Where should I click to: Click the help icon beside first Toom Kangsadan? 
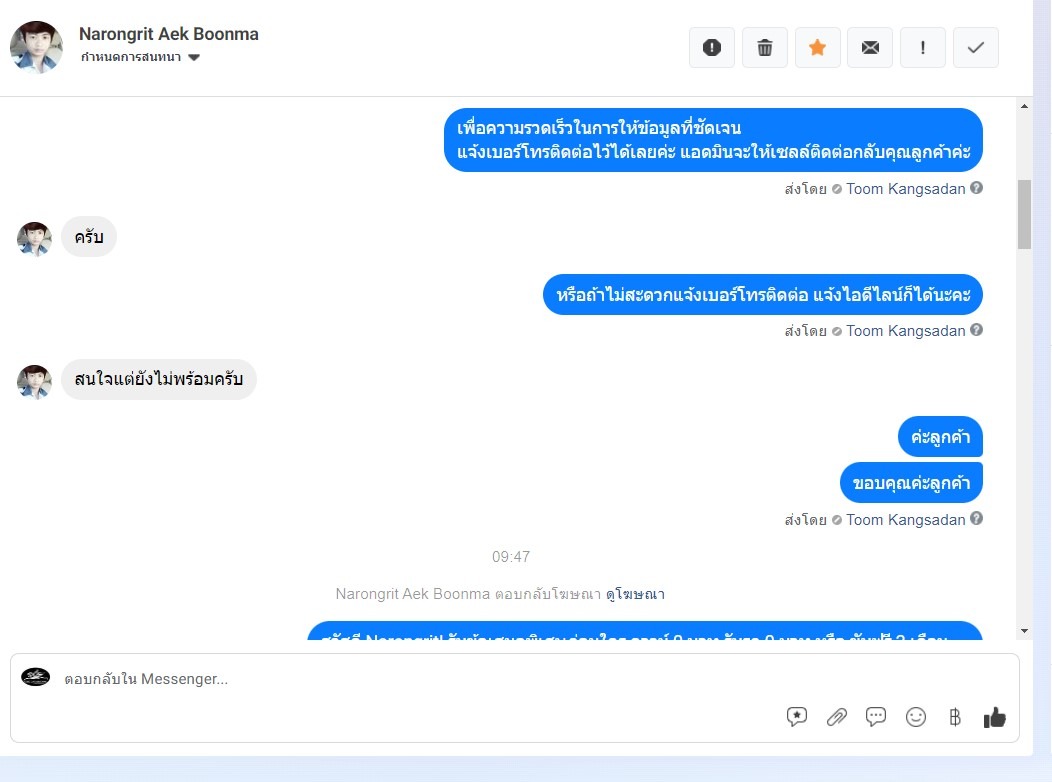point(977,188)
